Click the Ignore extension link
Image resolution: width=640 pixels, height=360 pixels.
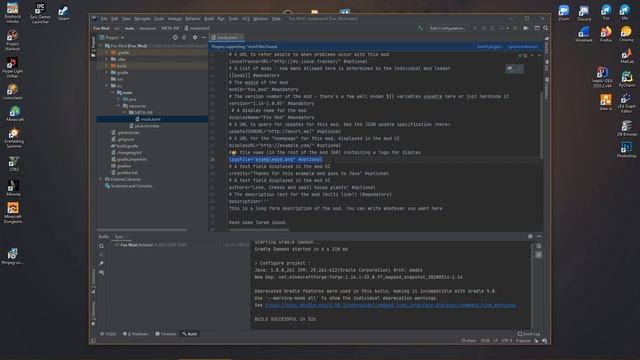click(x=523, y=47)
